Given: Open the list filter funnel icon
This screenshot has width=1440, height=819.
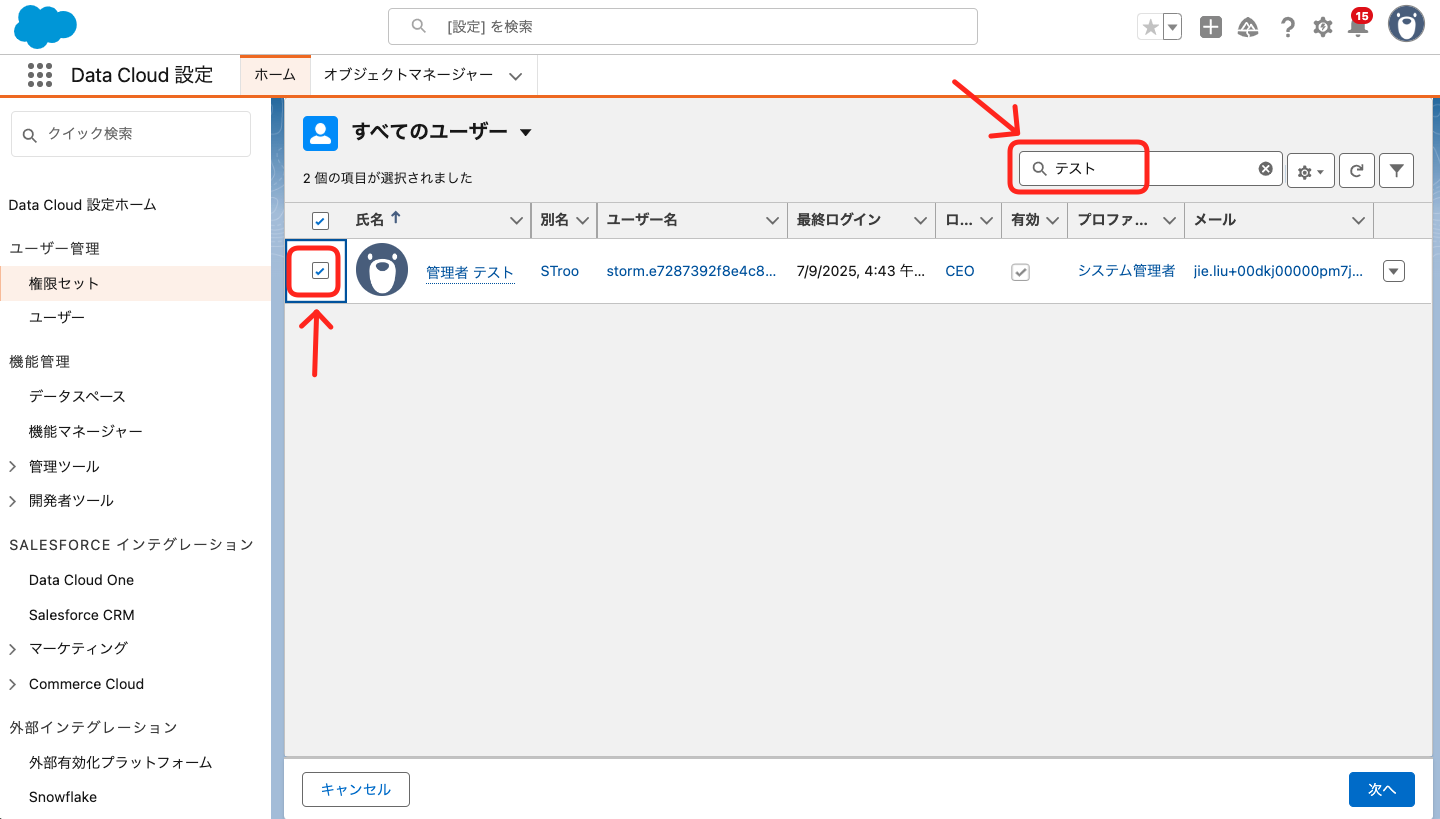Looking at the screenshot, I should pyautogui.click(x=1396, y=171).
